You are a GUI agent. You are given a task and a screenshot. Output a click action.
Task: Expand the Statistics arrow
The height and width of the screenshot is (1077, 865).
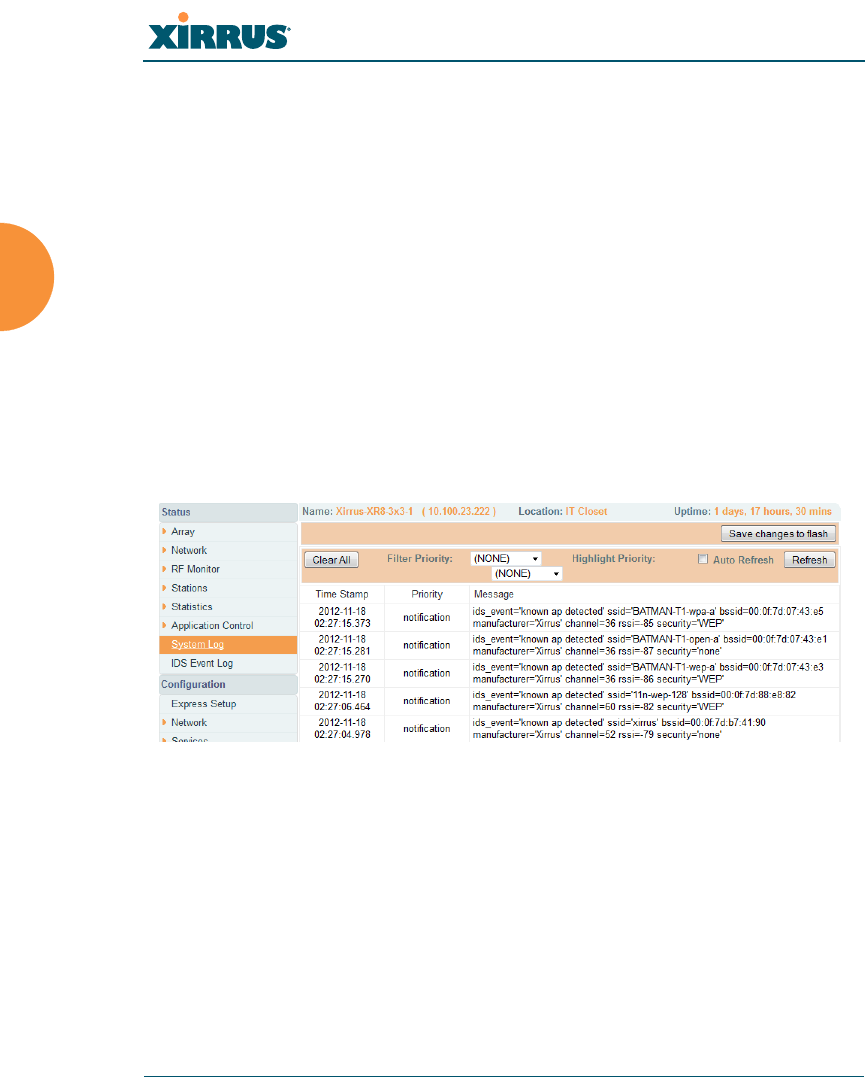pyautogui.click(x=164, y=606)
